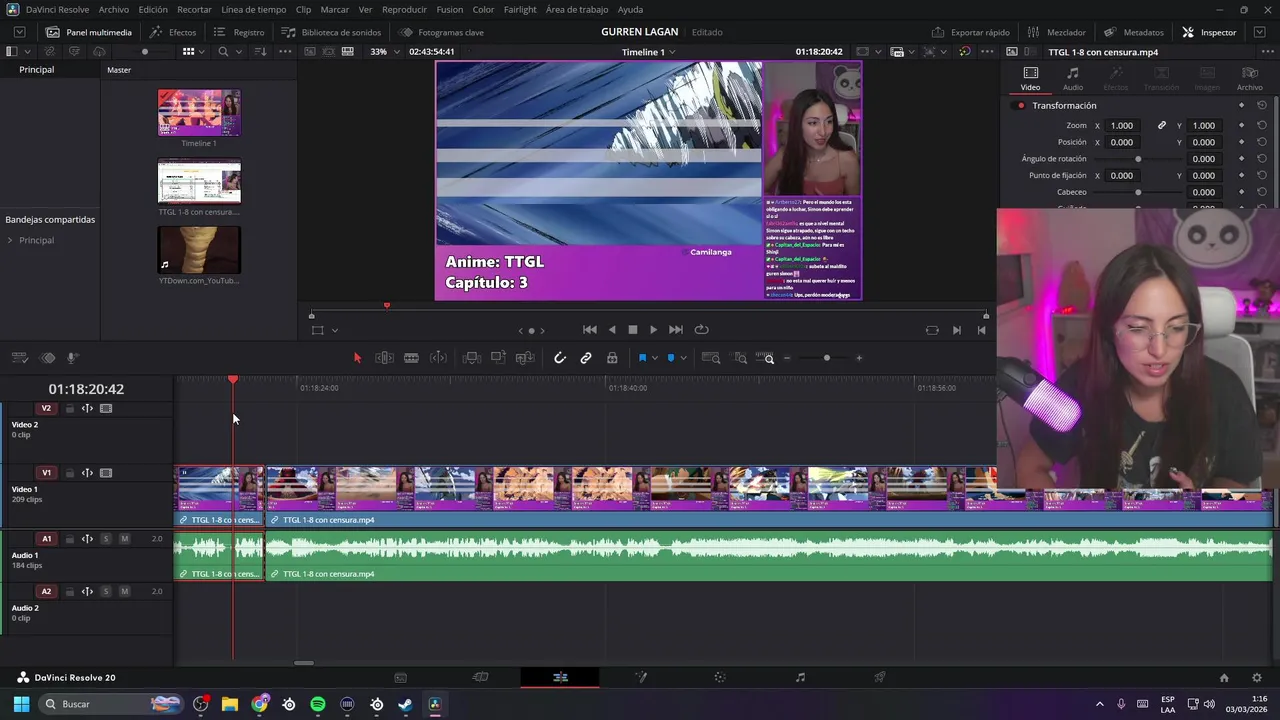Solo the Audio 1 track

pos(106,539)
